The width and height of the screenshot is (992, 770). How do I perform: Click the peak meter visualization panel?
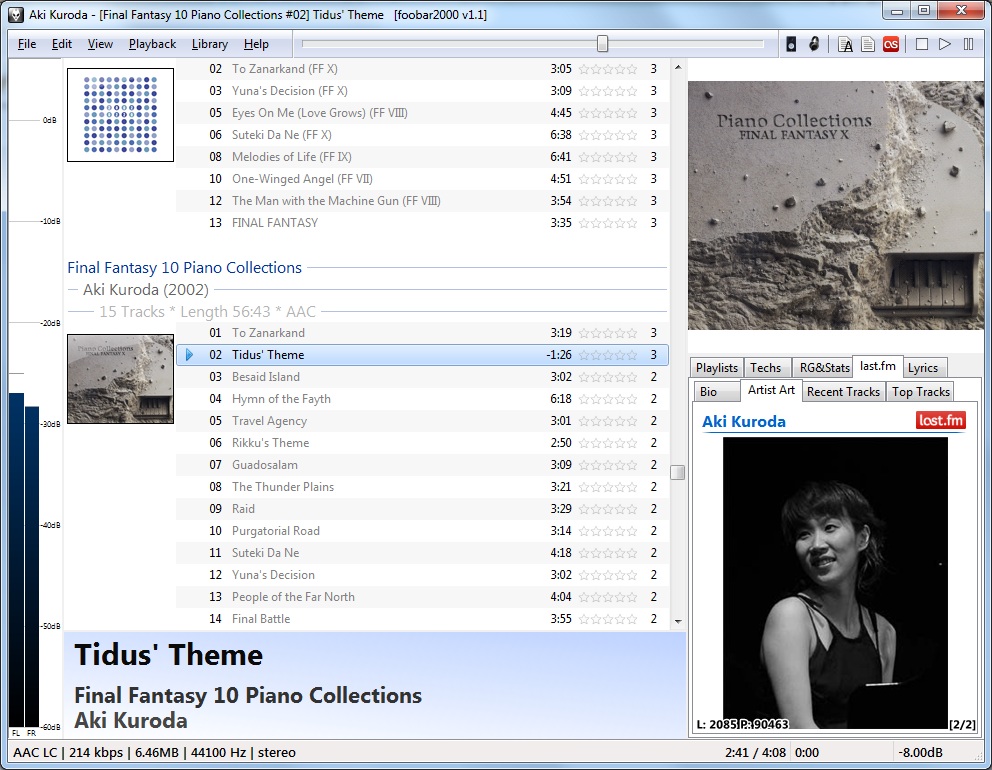35,399
